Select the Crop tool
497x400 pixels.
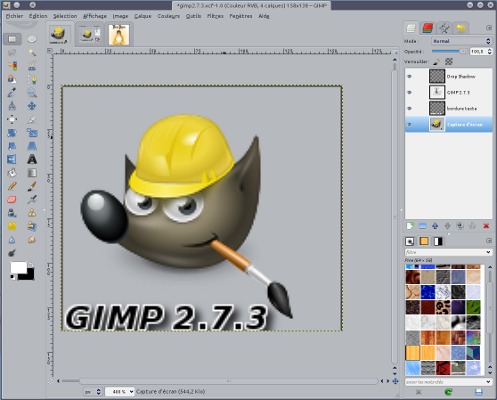click(32, 119)
